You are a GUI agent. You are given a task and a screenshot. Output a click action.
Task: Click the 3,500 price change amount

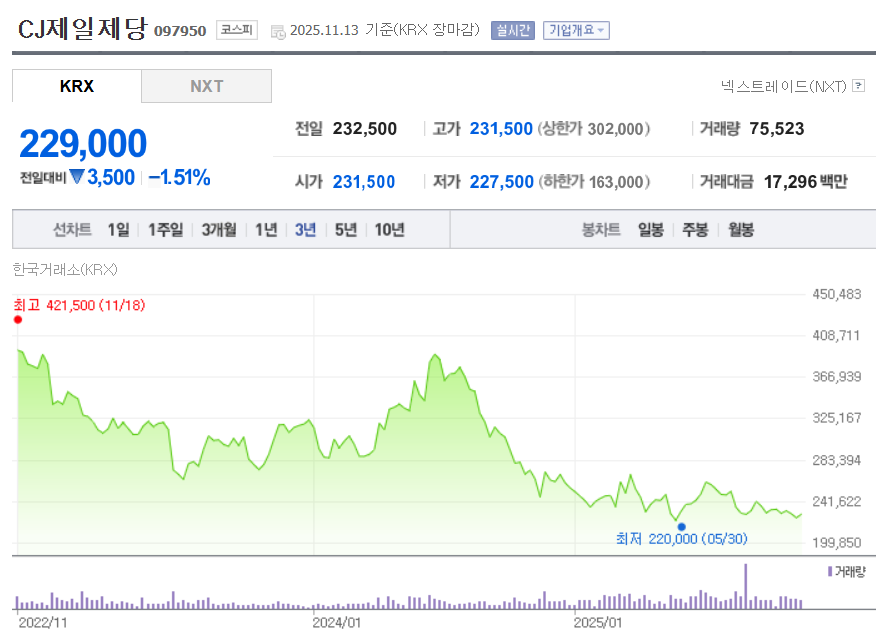click(111, 177)
